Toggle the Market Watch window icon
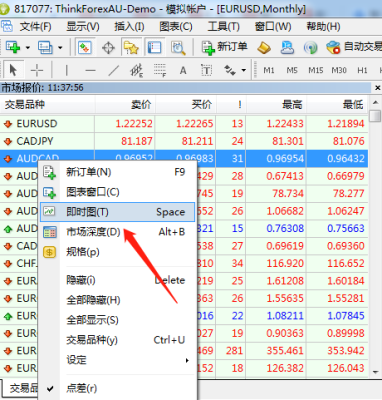The width and height of the screenshot is (382, 400). pos(84,48)
